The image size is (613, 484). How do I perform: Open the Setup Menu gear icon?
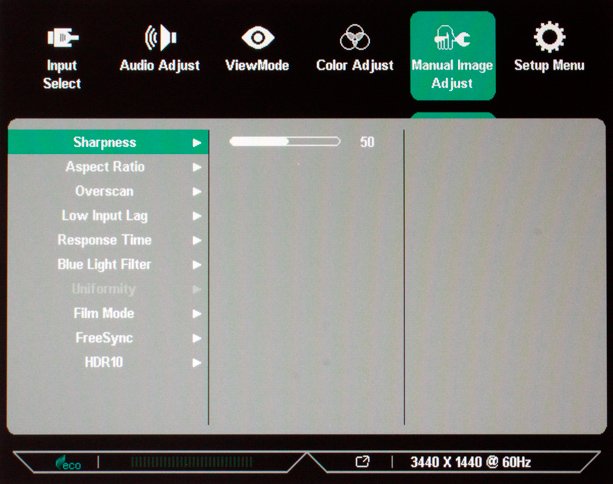tap(549, 39)
